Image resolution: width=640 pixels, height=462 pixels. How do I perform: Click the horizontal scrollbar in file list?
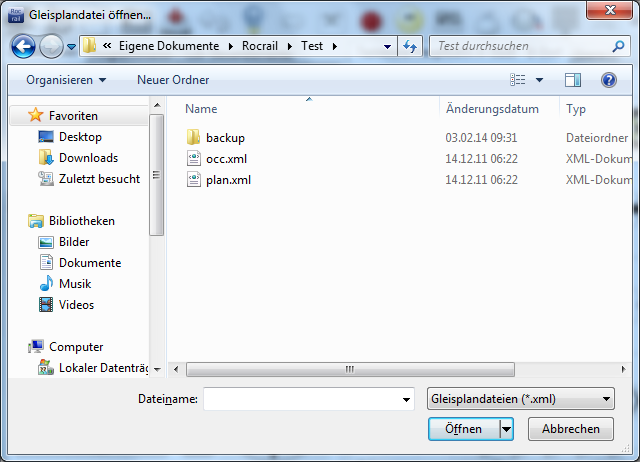[x=350, y=369]
